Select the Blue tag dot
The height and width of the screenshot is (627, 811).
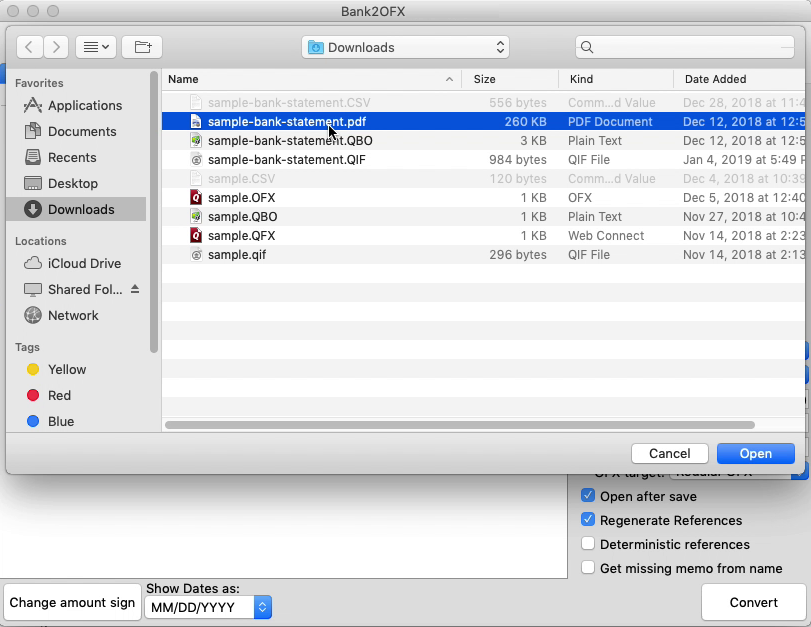[33, 421]
